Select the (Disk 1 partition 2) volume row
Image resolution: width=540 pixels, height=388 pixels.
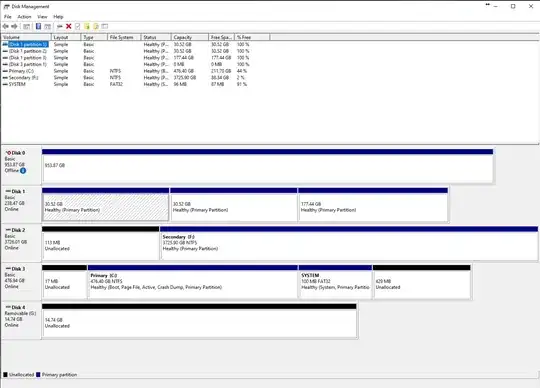(28, 51)
